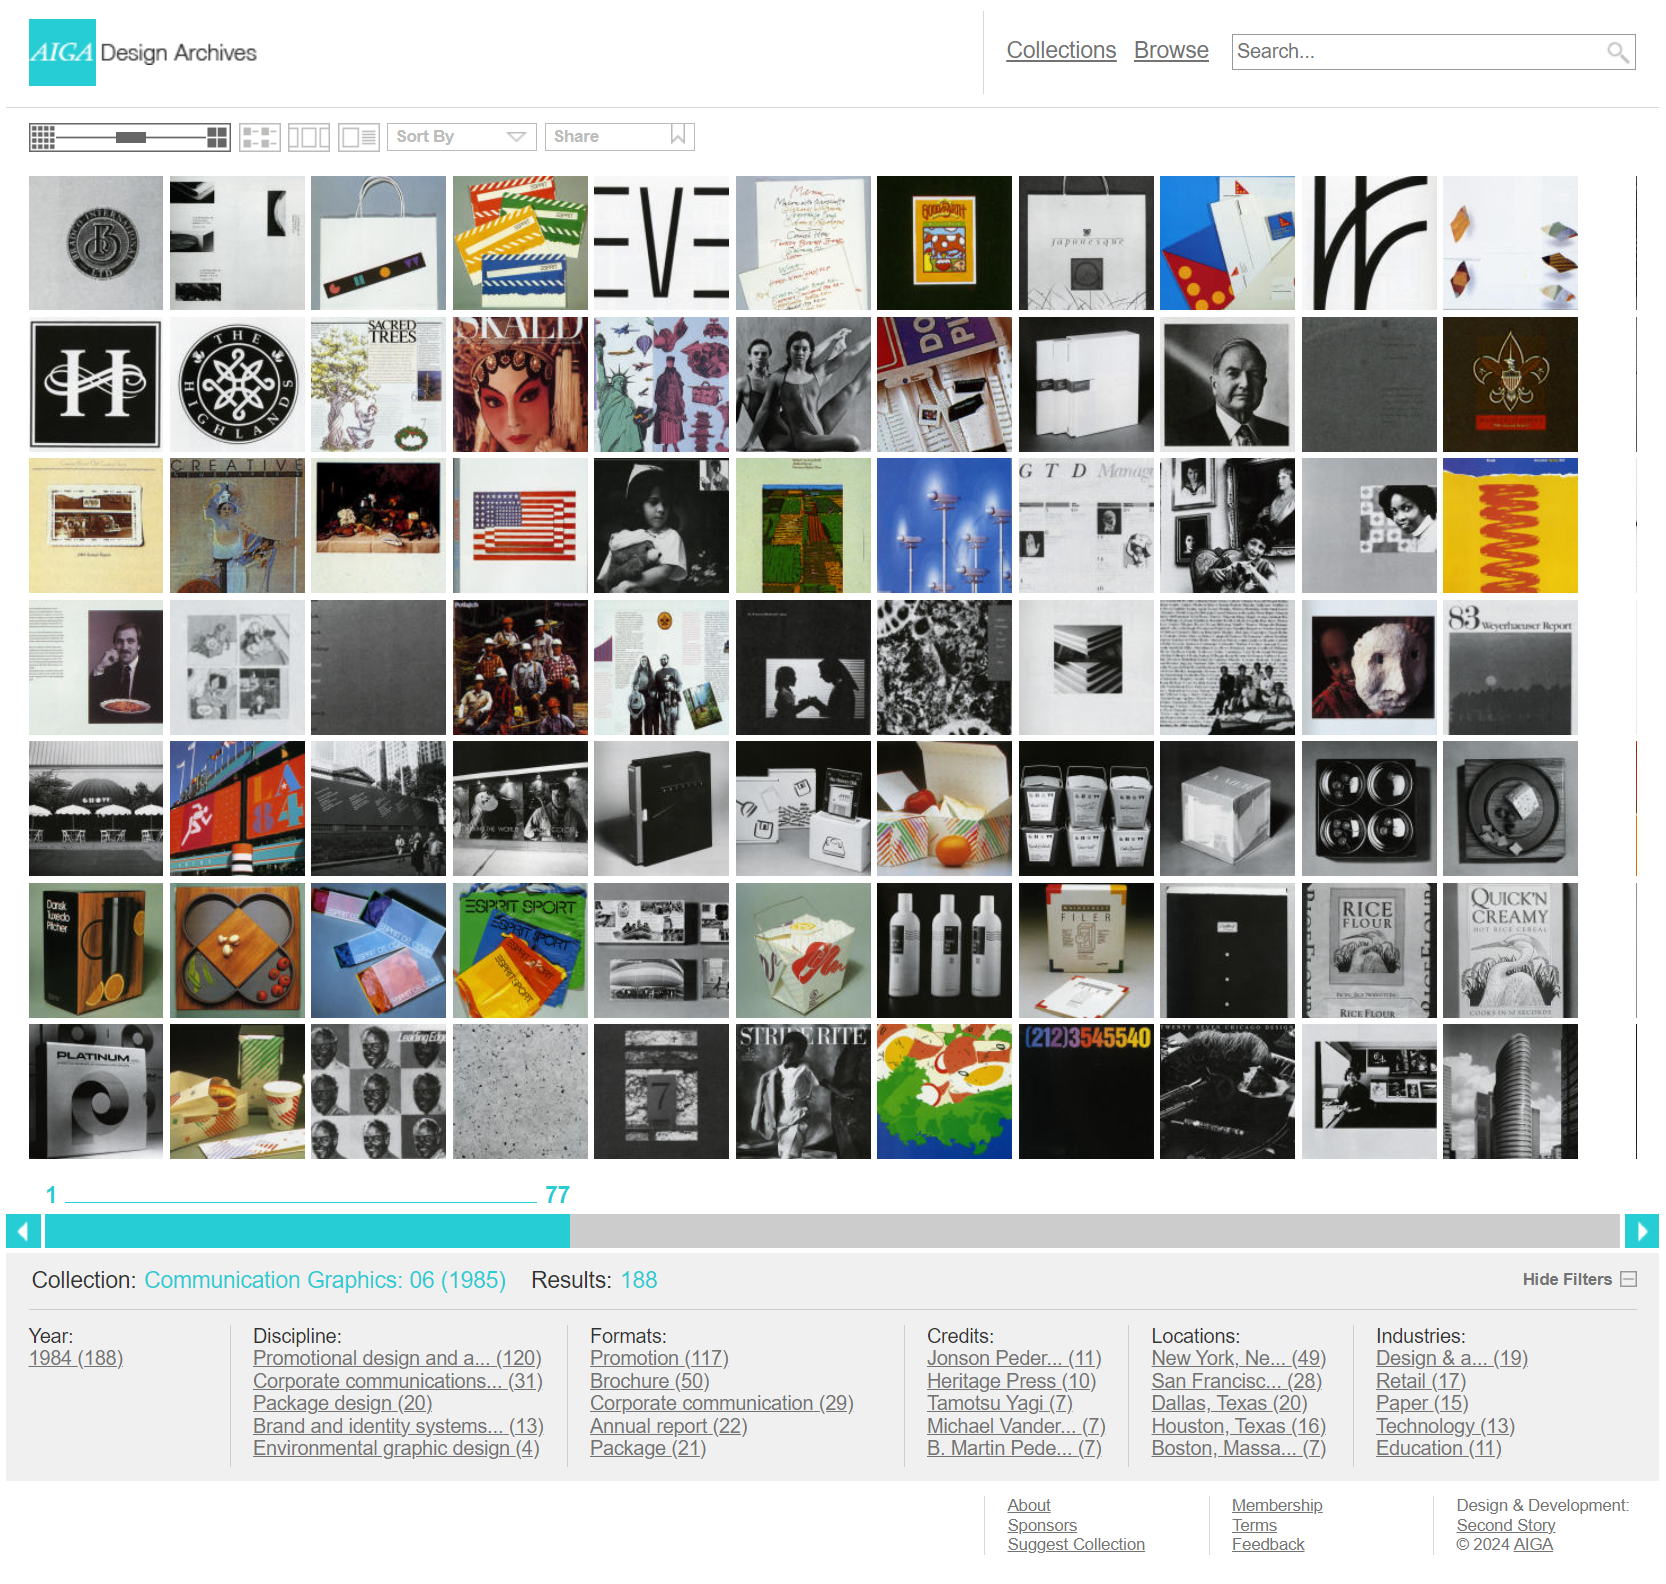Click in the Search input field
This screenshot has height=1584, width=1666.
(1415, 52)
